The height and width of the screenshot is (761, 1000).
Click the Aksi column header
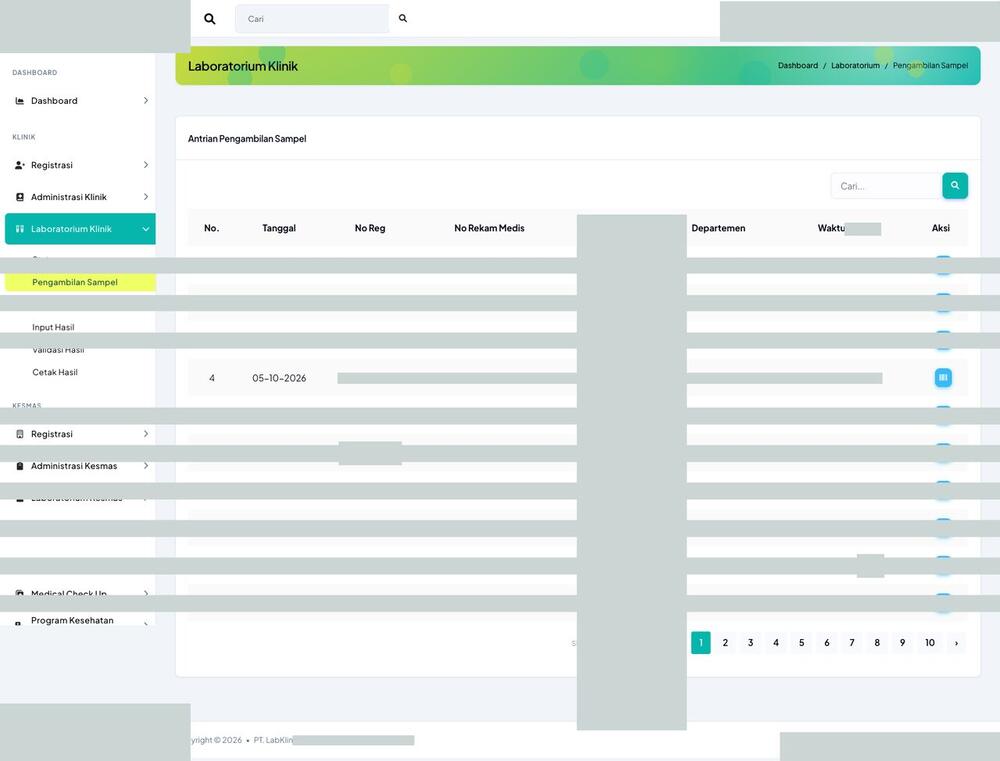[941, 228]
